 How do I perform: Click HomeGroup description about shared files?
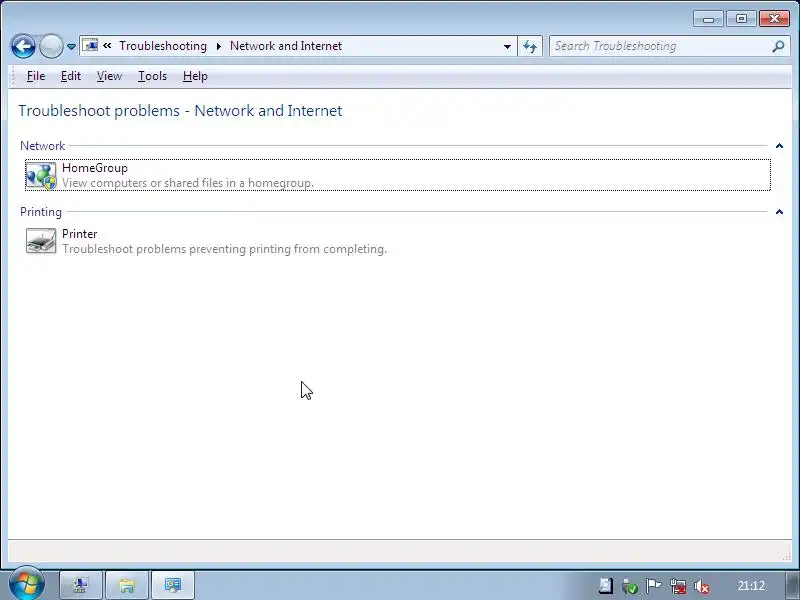pos(188,183)
